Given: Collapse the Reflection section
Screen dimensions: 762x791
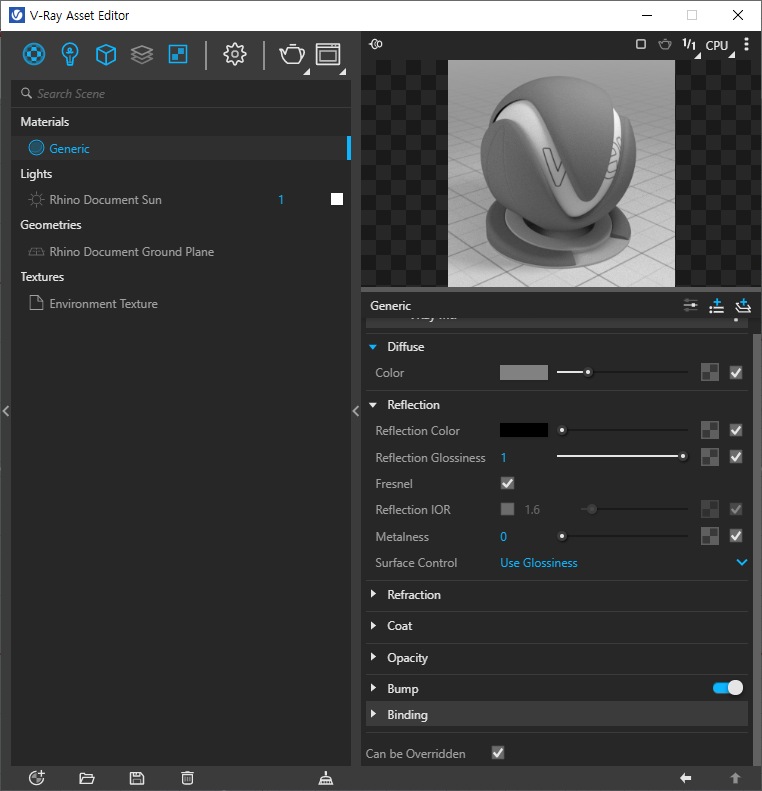Looking at the screenshot, I should tap(373, 405).
